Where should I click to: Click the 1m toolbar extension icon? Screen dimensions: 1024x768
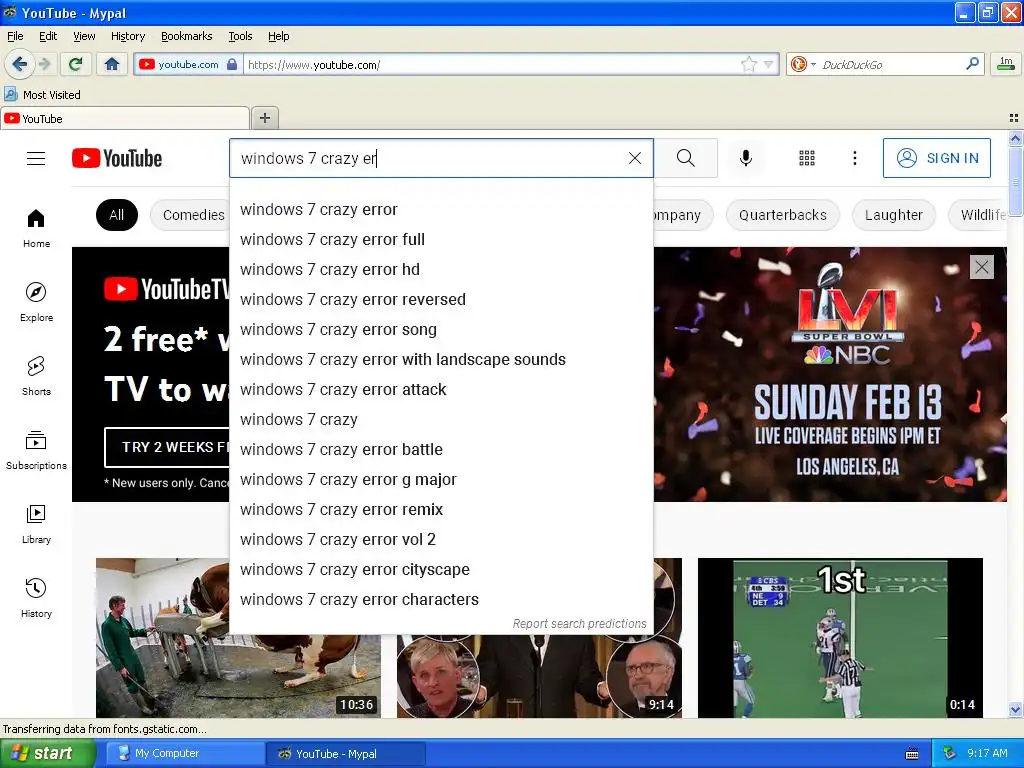point(1006,63)
